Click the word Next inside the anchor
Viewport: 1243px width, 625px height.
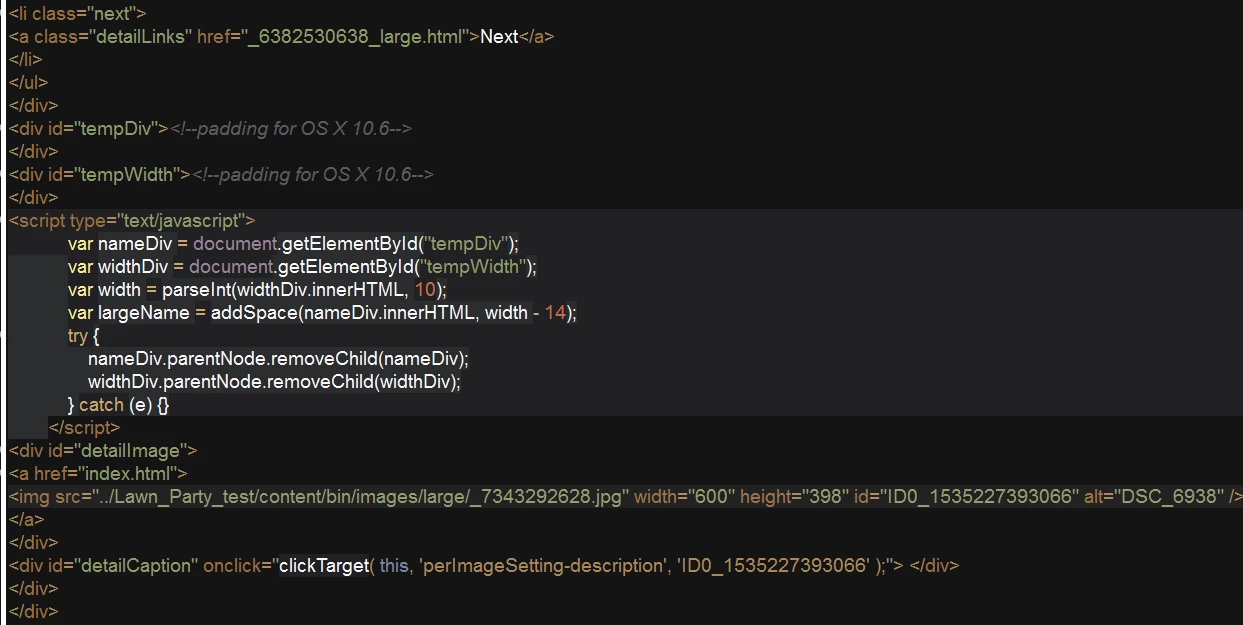(x=499, y=37)
